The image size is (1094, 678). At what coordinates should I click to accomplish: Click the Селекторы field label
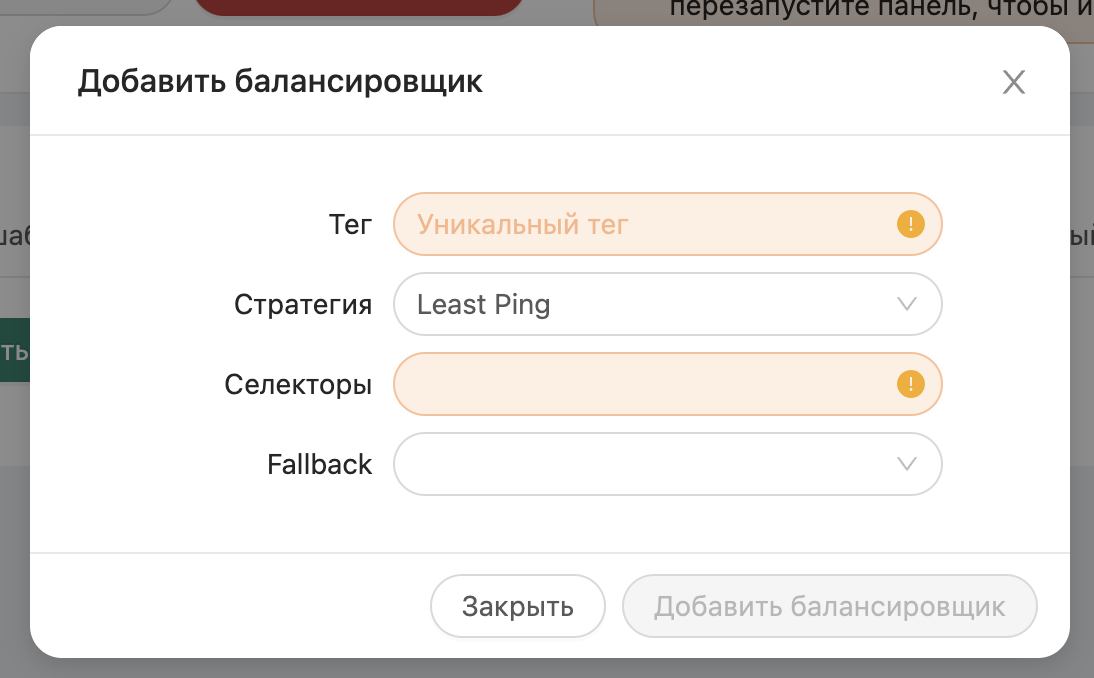pos(298,384)
